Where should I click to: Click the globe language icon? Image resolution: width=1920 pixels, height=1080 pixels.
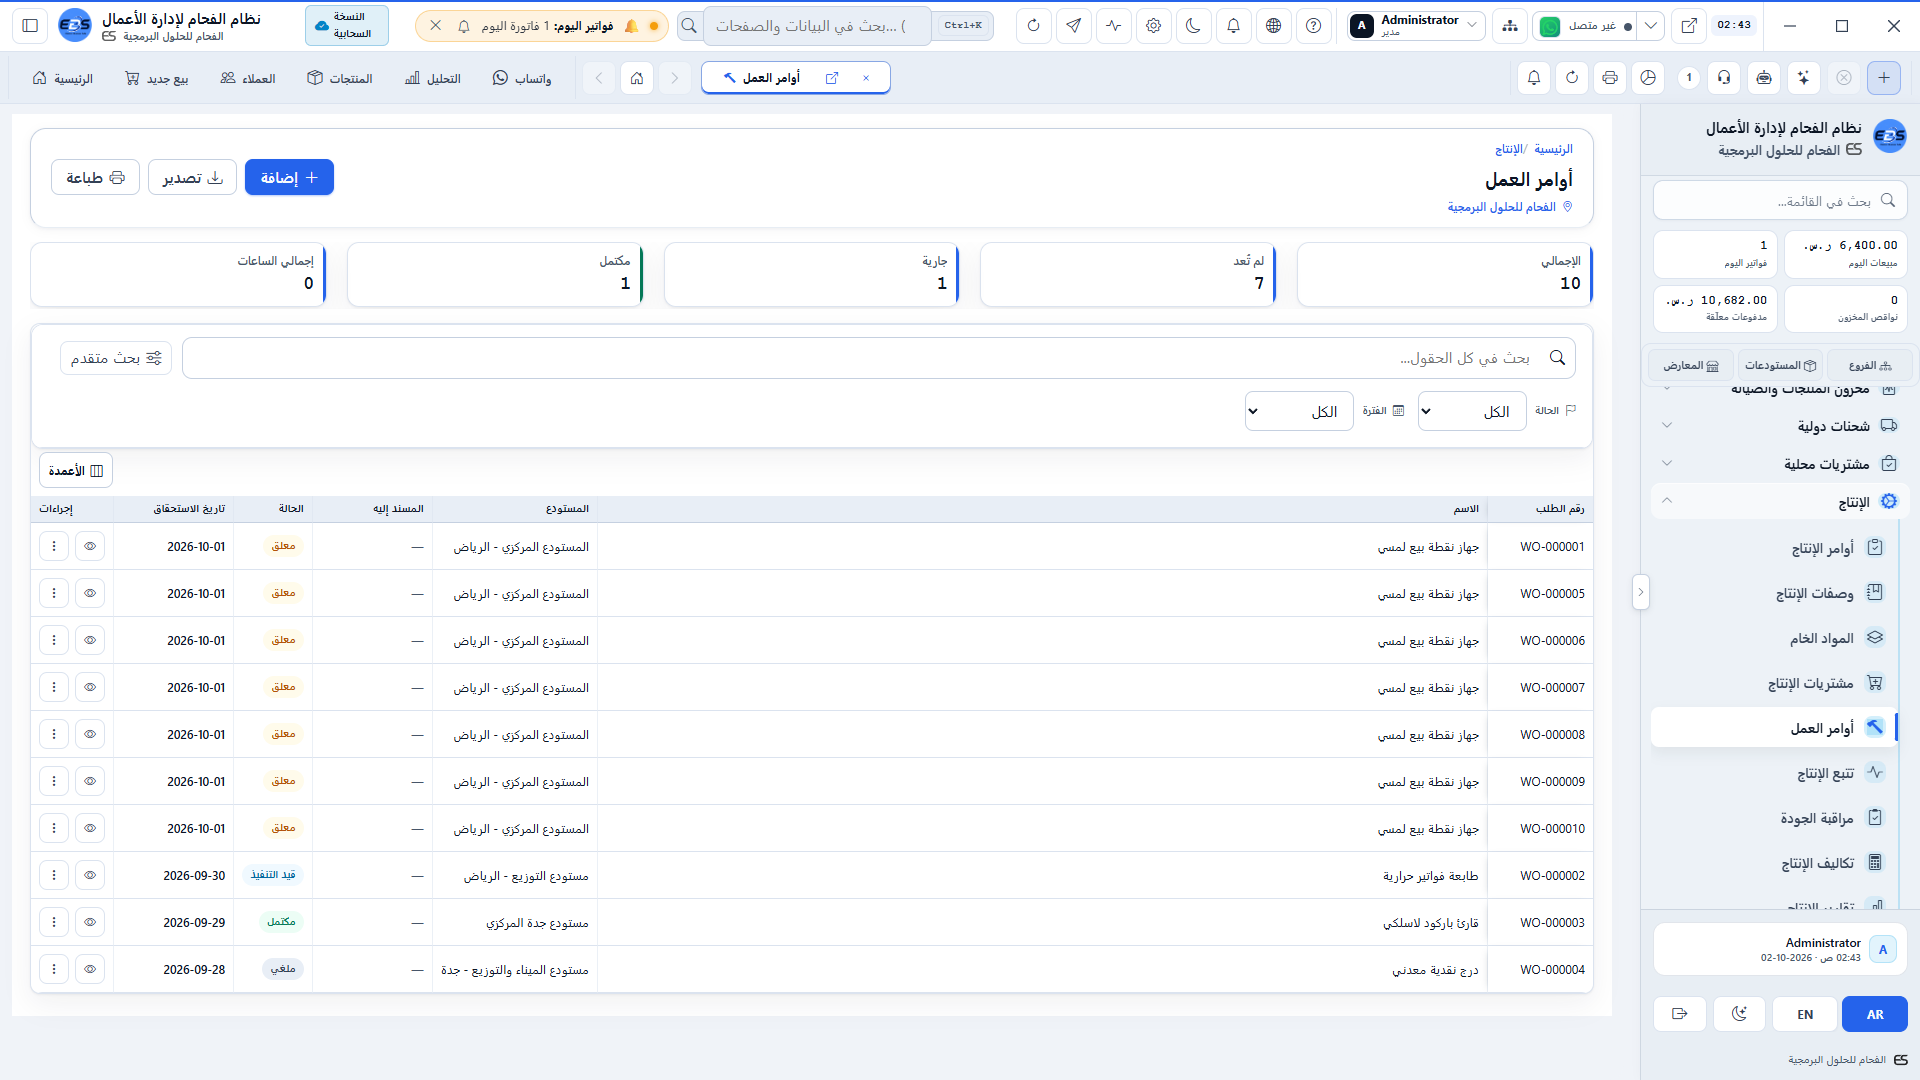click(x=1274, y=26)
